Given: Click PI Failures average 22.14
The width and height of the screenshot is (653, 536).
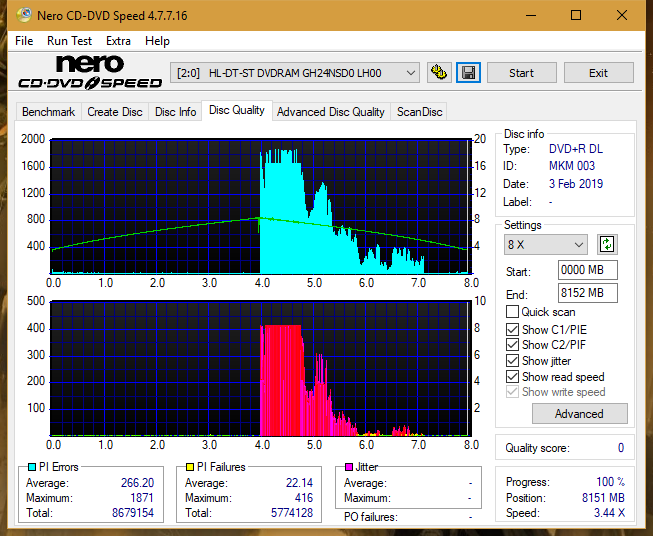Looking at the screenshot, I should pyautogui.click(x=299, y=483).
